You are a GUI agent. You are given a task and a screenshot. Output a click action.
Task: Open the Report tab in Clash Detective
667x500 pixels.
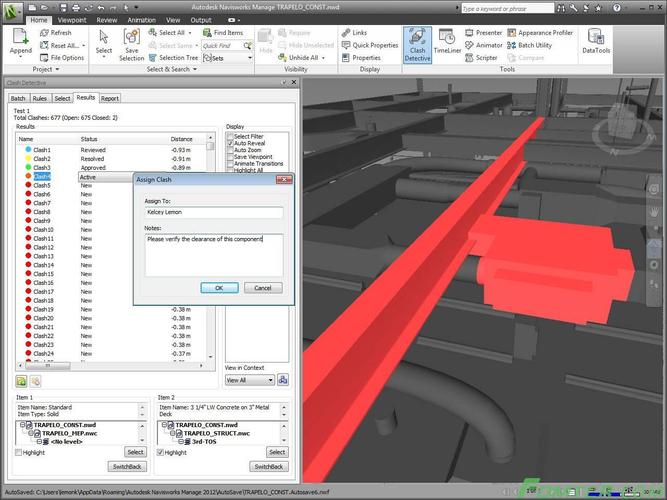coord(109,99)
